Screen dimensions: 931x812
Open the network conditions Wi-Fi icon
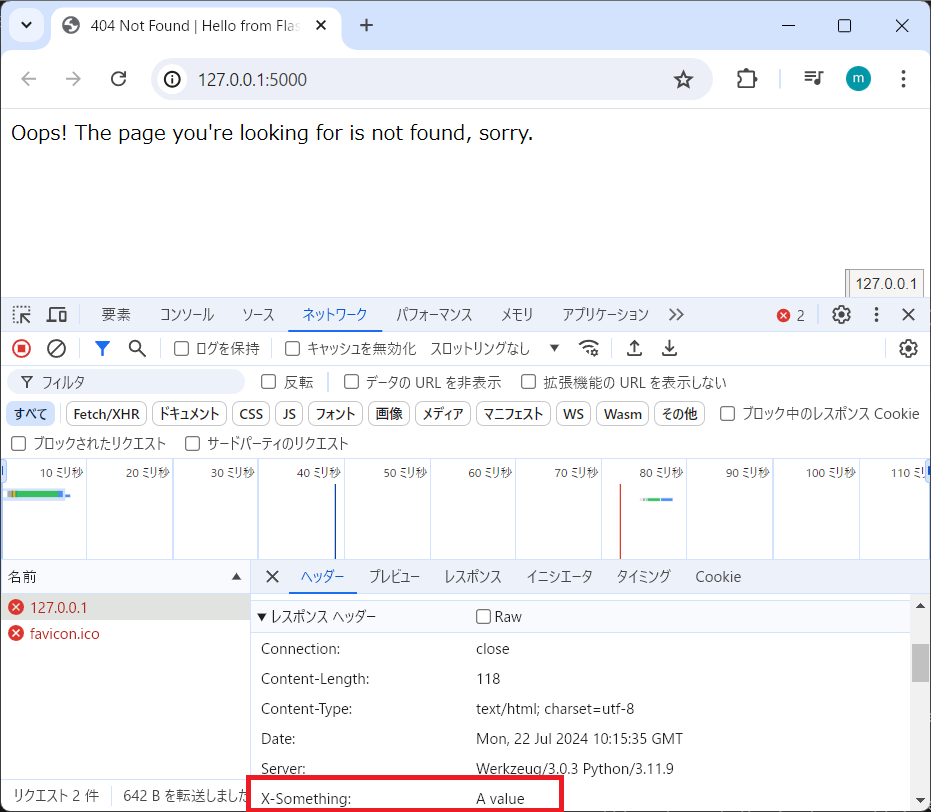pos(590,348)
